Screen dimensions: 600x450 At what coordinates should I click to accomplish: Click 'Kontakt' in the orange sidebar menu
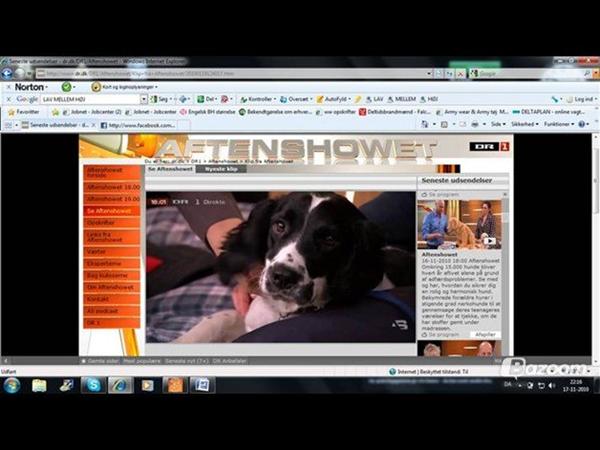click(112, 299)
